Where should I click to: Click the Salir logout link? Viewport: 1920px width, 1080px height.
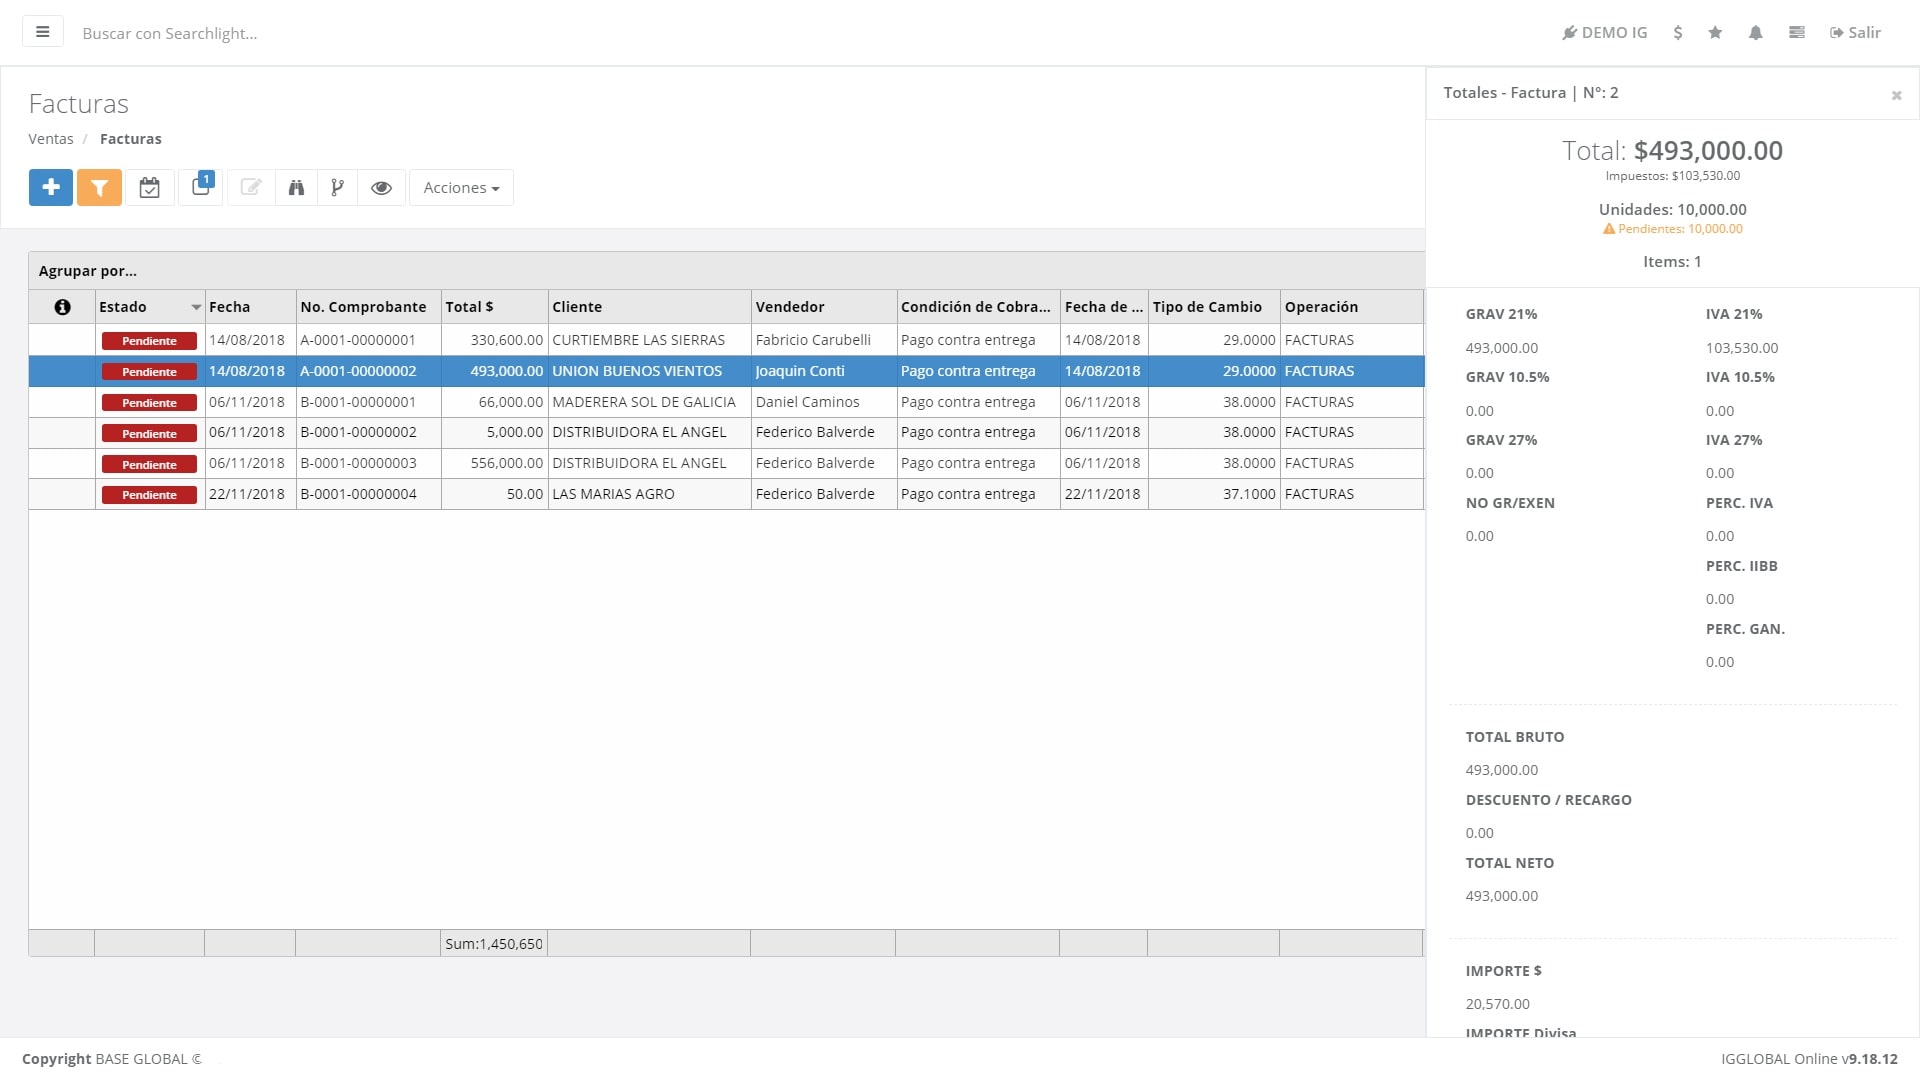tap(1855, 33)
